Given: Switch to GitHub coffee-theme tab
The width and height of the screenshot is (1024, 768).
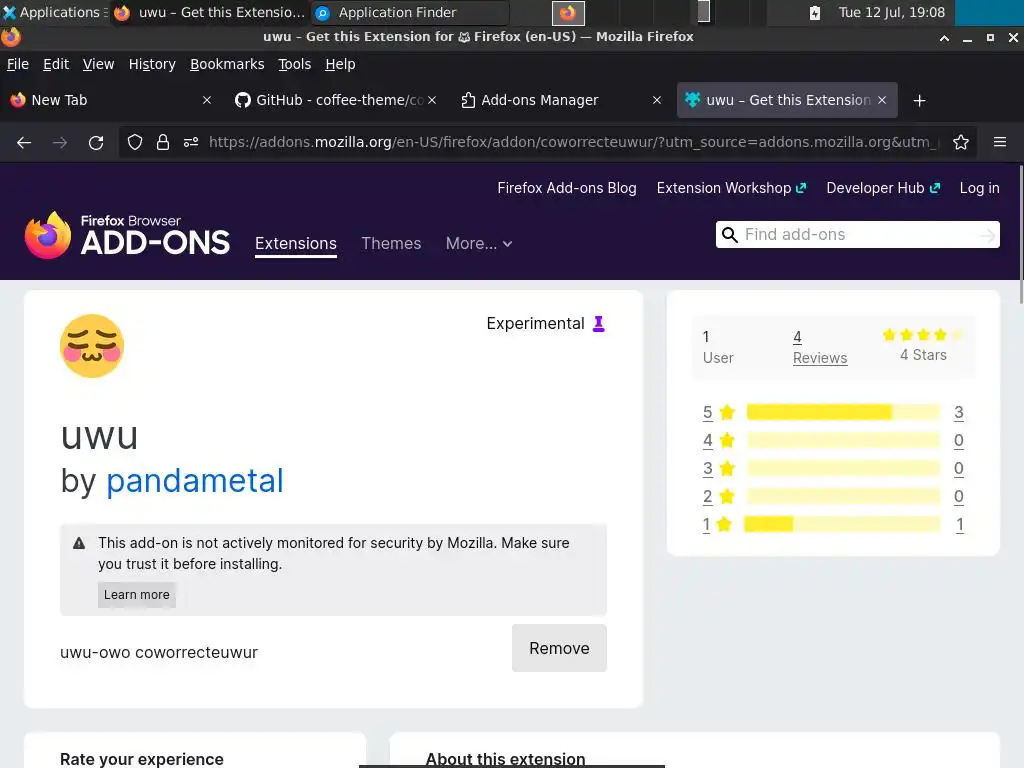Looking at the screenshot, I should (334, 100).
